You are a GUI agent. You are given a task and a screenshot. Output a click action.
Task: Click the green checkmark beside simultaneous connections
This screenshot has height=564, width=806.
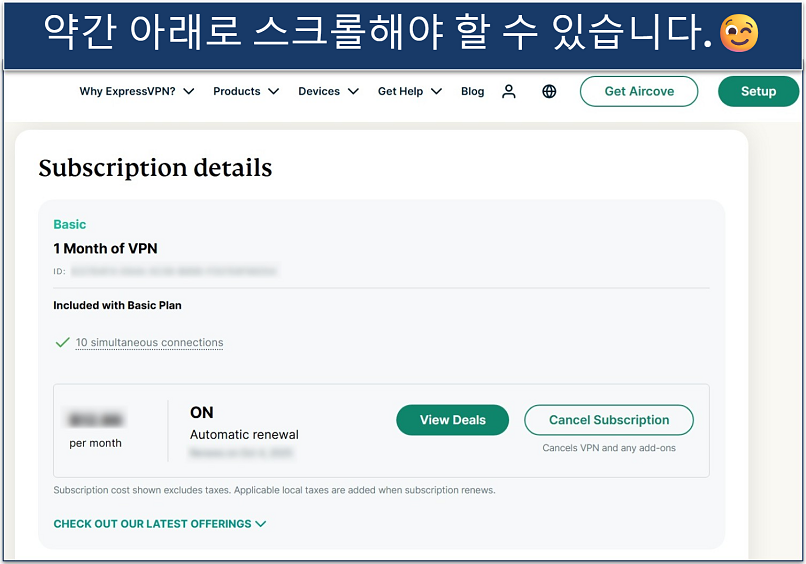[62, 342]
